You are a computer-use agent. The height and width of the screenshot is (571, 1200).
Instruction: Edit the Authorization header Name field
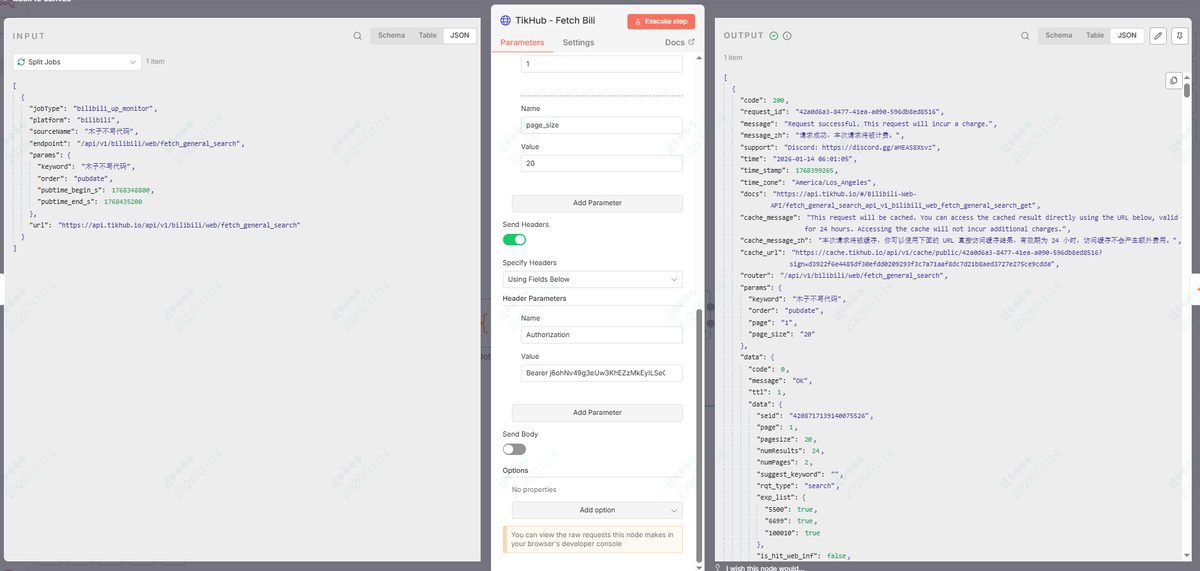(602, 335)
